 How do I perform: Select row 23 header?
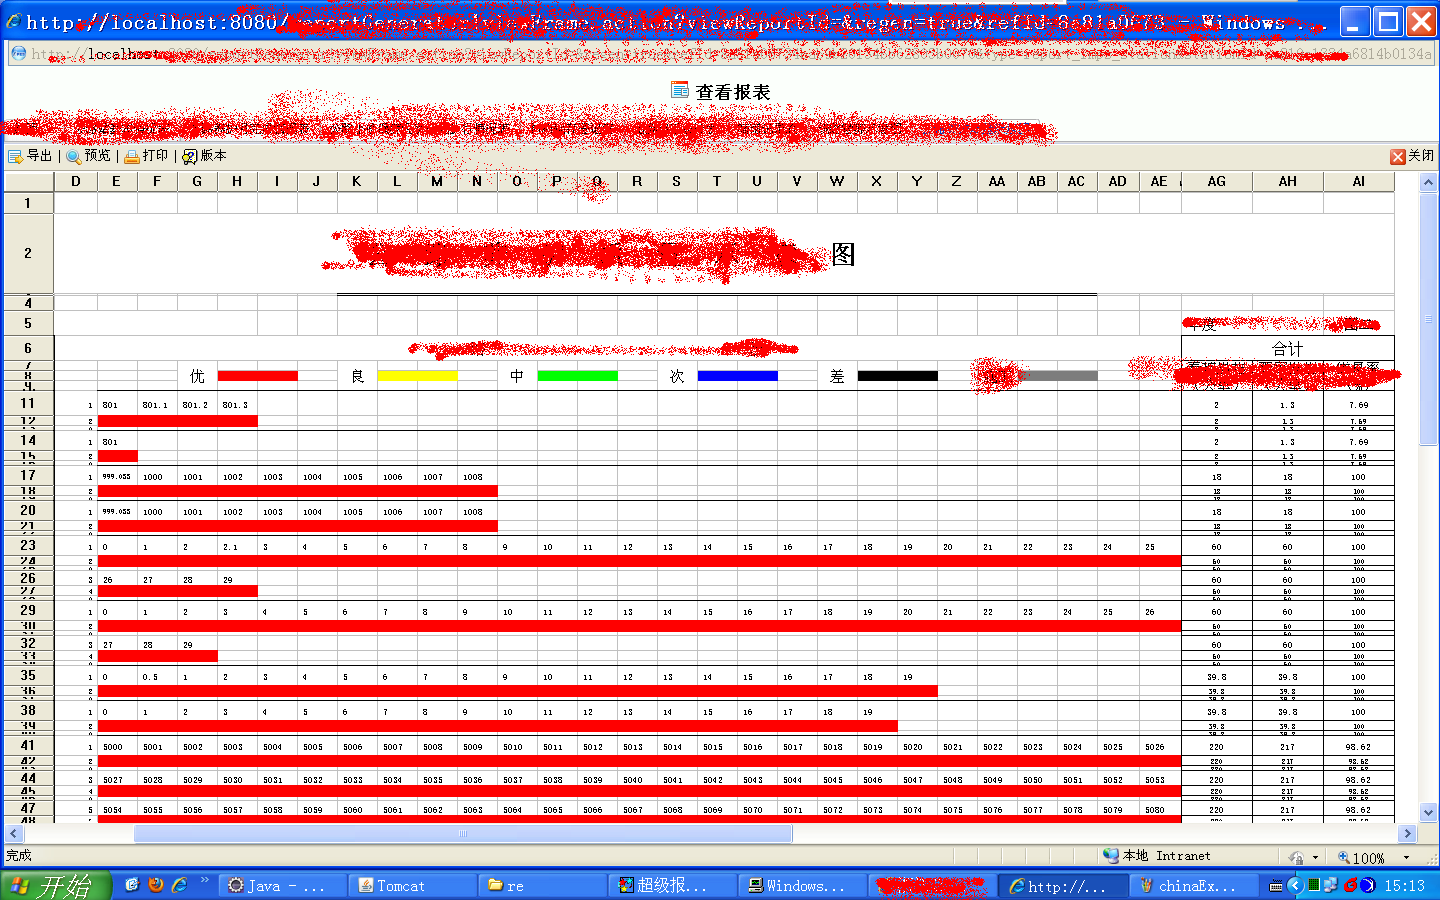[28, 545]
